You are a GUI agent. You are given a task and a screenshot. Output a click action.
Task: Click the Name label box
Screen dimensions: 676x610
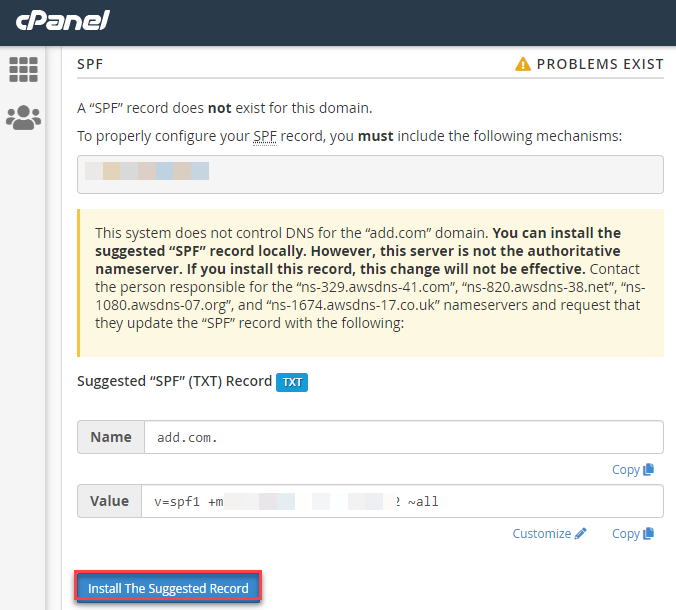point(111,437)
